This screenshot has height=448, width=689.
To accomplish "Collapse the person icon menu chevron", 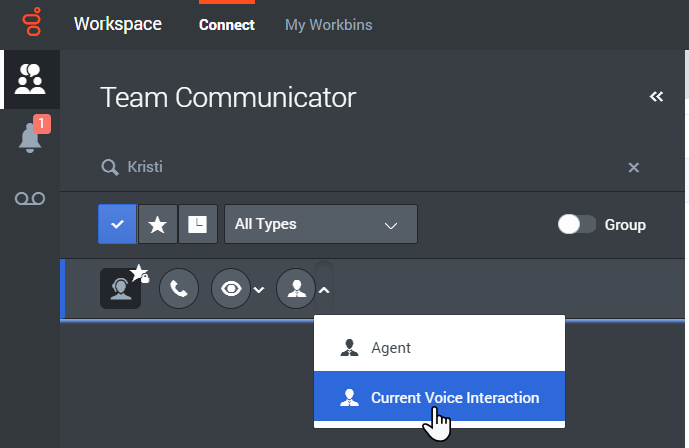I will click(x=324, y=290).
